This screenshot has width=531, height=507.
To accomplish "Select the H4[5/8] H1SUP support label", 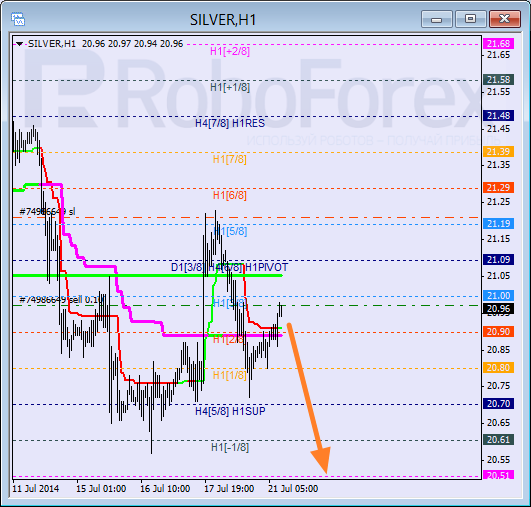I will (x=230, y=411).
